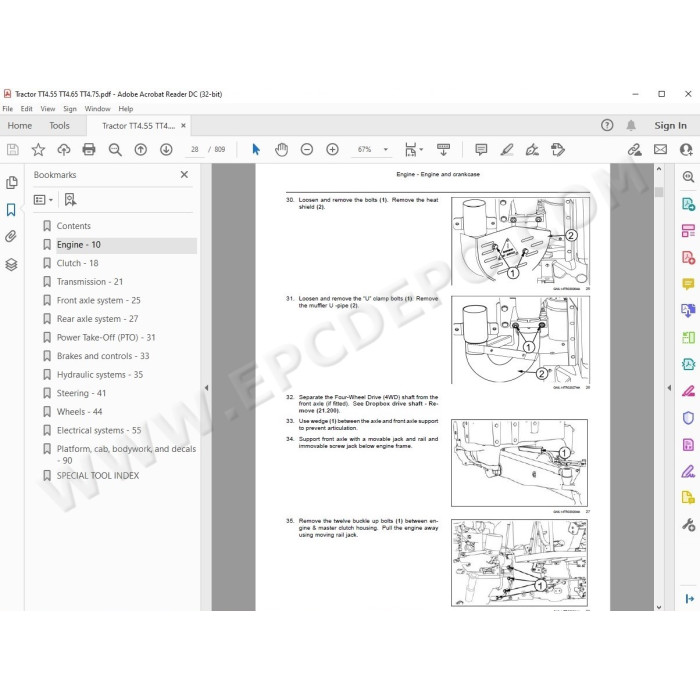Select the Engine - 10 bookmark

tap(79, 245)
